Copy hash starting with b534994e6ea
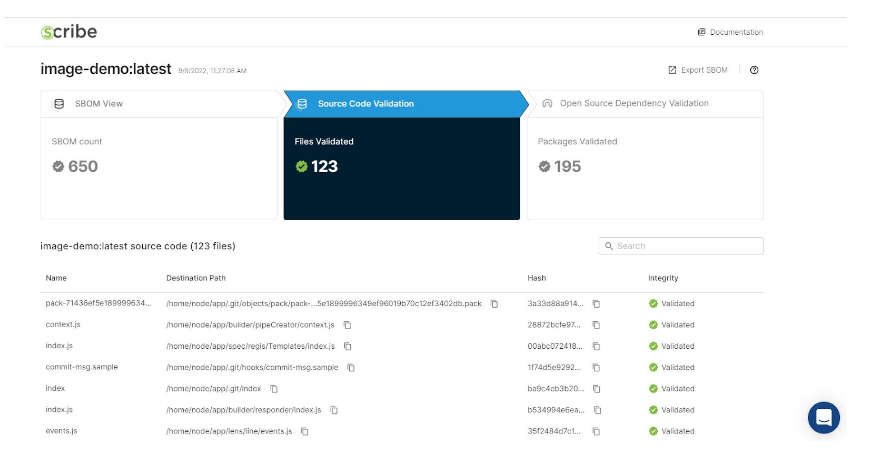This screenshot has height=469, width=874. tap(596, 410)
